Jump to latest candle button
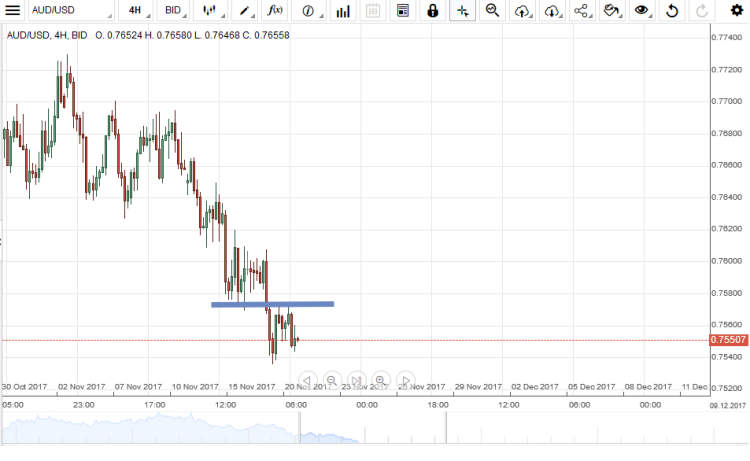This screenshot has width=750, height=461. (x=356, y=381)
